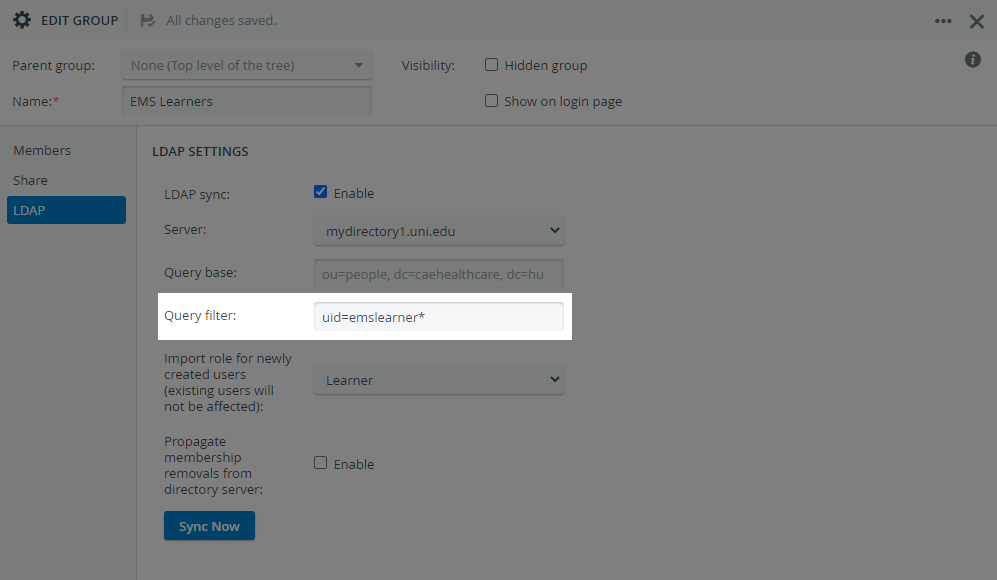The image size is (997, 580).
Task: Open the three-dots more options menu
Action: pyautogui.click(x=943, y=21)
